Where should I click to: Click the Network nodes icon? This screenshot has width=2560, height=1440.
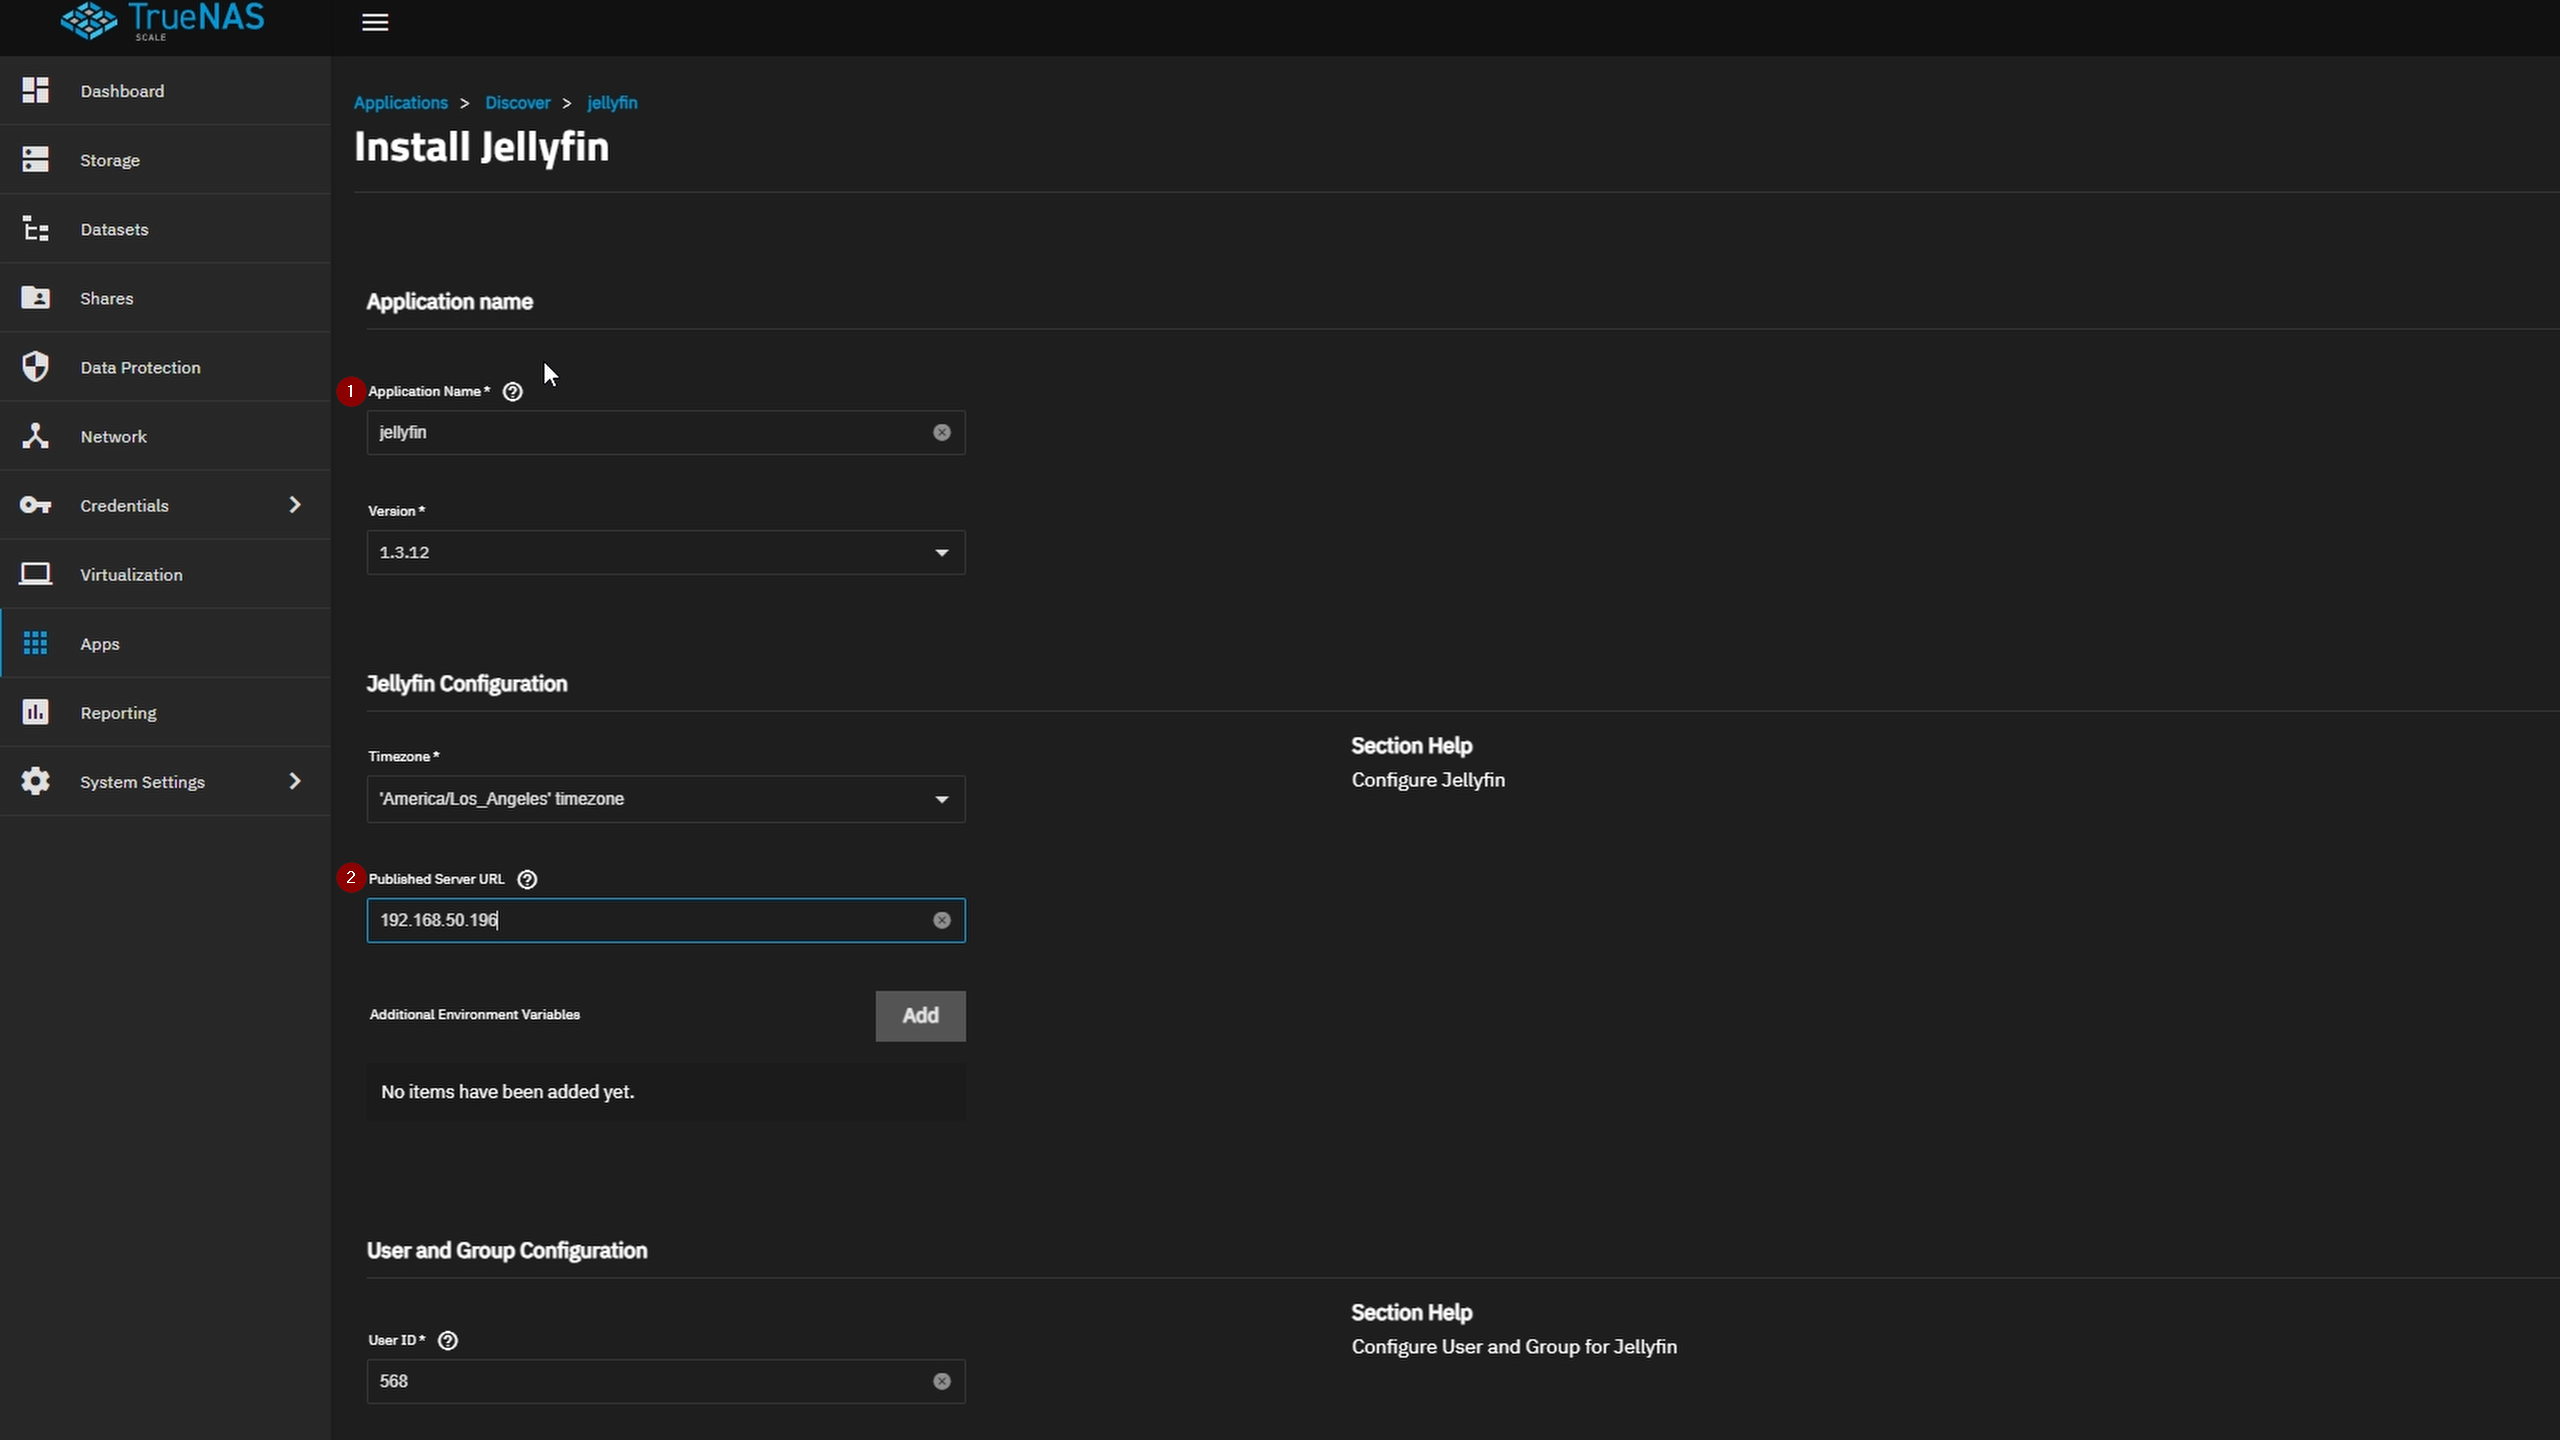36,436
